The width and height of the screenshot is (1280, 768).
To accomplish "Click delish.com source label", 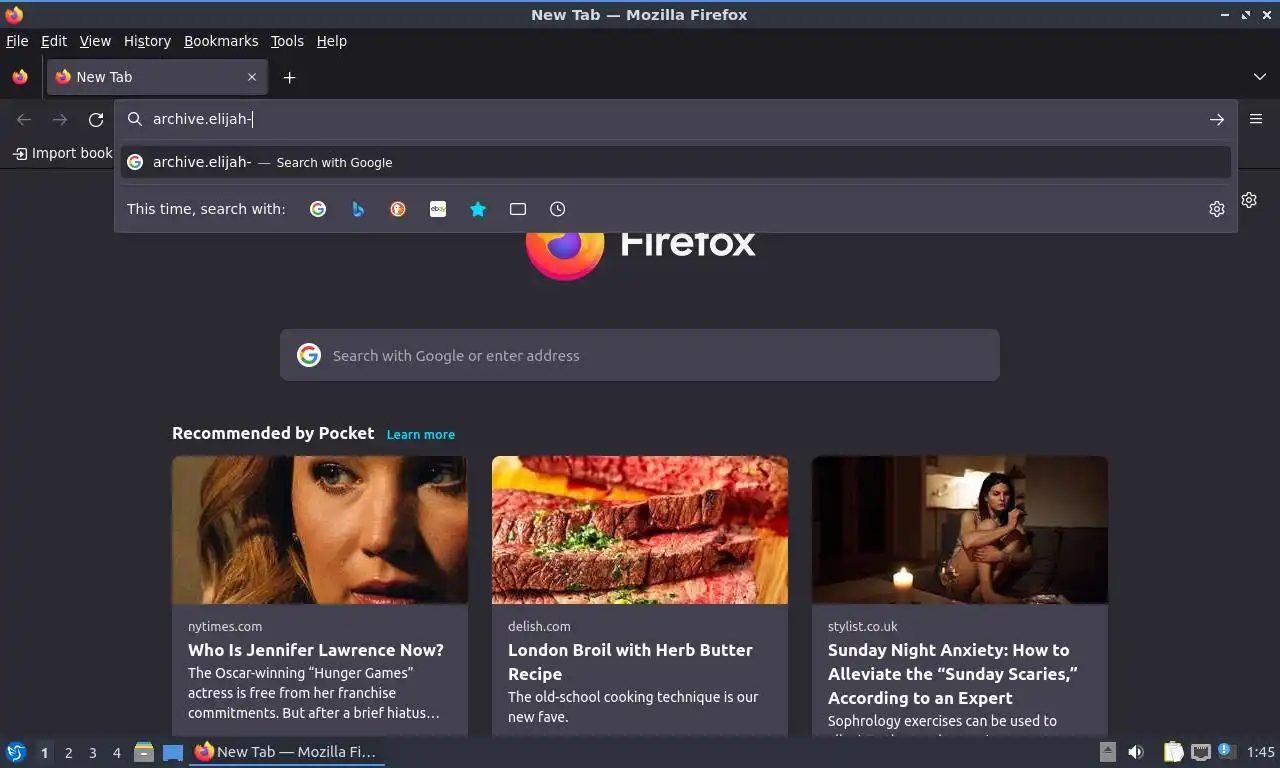I will 539,627.
